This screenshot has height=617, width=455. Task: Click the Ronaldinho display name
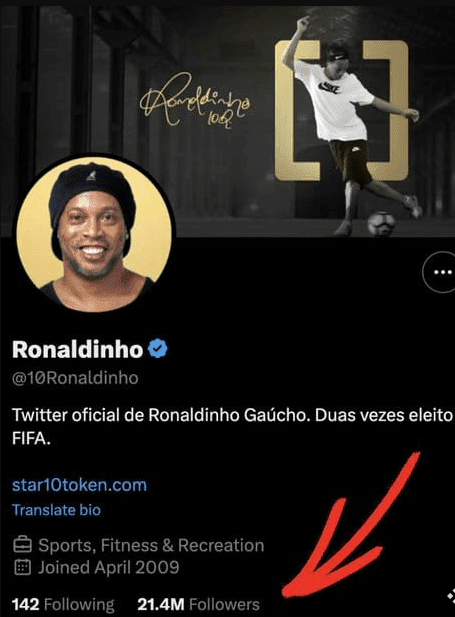tap(78, 349)
